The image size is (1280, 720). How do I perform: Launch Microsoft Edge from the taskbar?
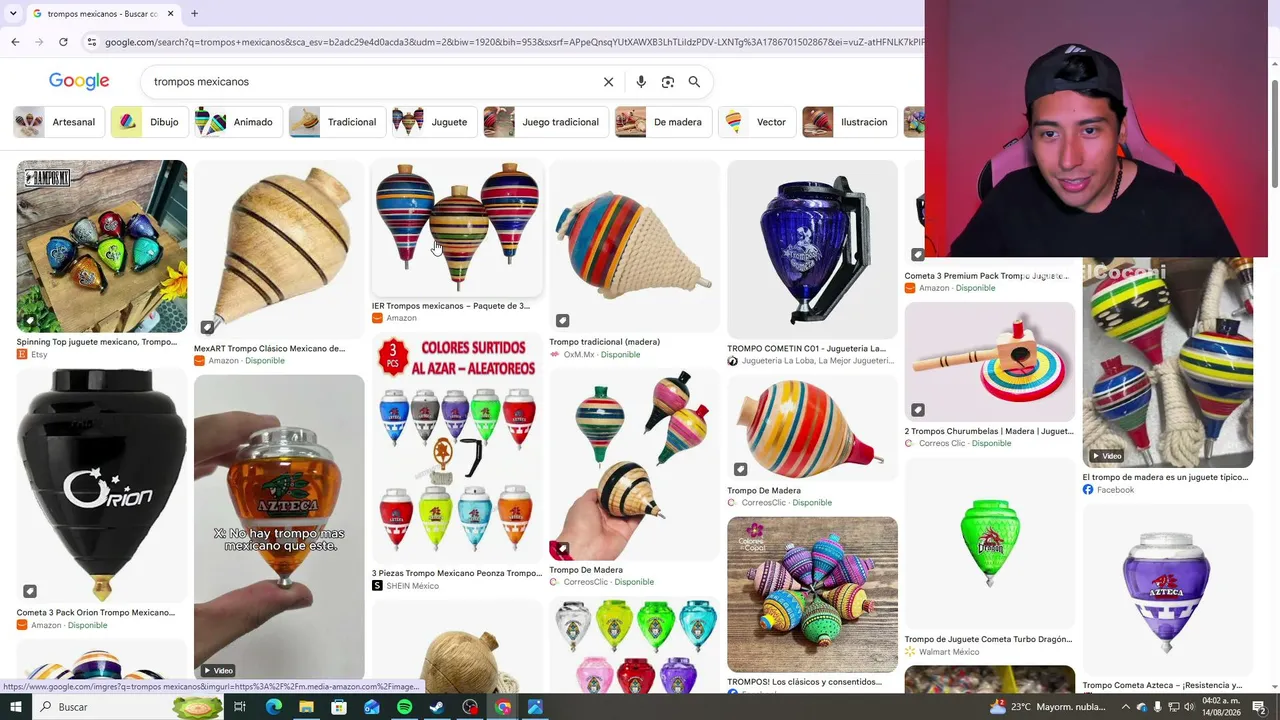click(x=273, y=707)
